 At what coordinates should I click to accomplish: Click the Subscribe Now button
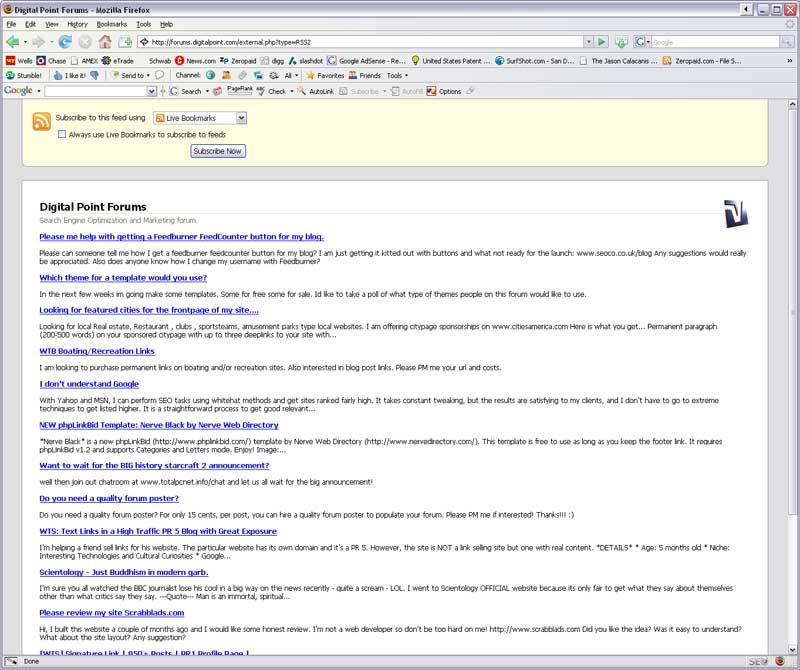[218, 151]
